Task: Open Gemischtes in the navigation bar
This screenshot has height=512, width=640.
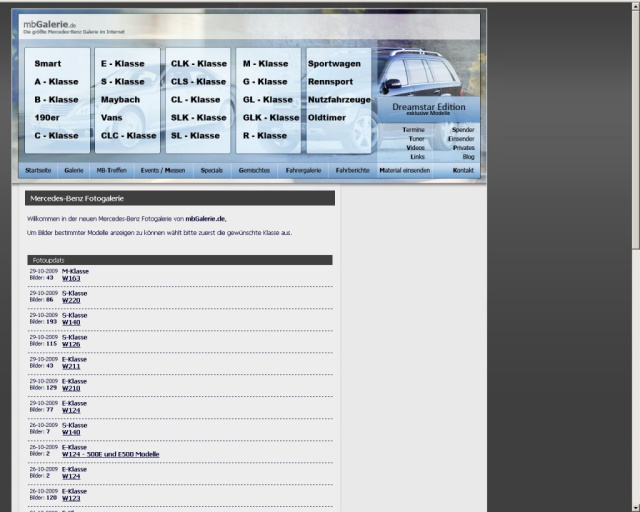Action: coord(254,170)
